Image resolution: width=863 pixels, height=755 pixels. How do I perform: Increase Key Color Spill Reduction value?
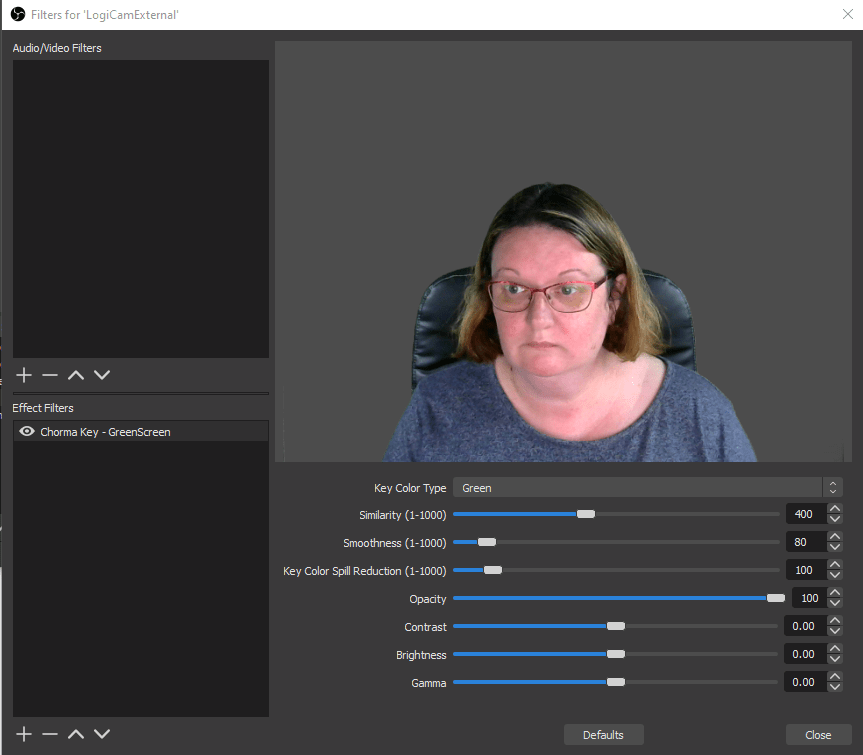835,565
